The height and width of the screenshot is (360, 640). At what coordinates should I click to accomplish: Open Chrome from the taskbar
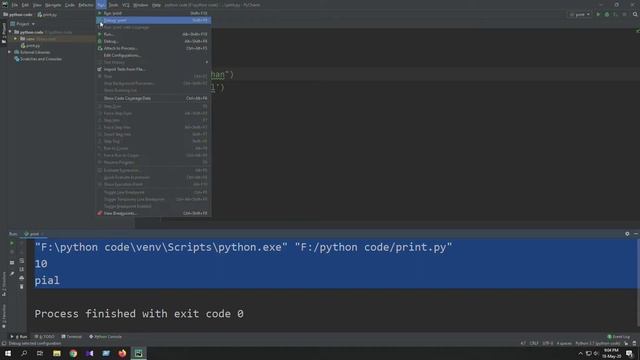[x=73, y=353]
